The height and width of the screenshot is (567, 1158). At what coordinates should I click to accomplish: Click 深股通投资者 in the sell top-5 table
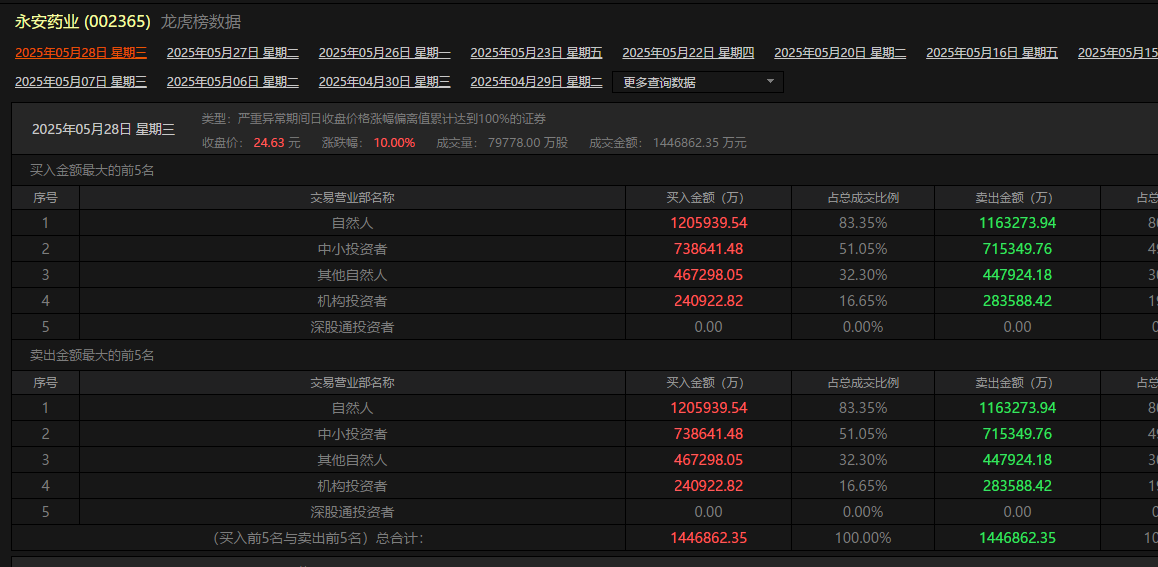[x=352, y=512]
